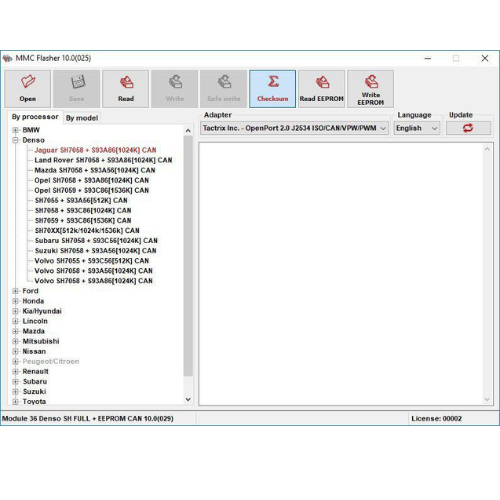Select Jaguar SH7058 + S93A86[1024K] CAN
Viewport: 500px width, 500px height.
pyautogui.click(x=95, y=150)
